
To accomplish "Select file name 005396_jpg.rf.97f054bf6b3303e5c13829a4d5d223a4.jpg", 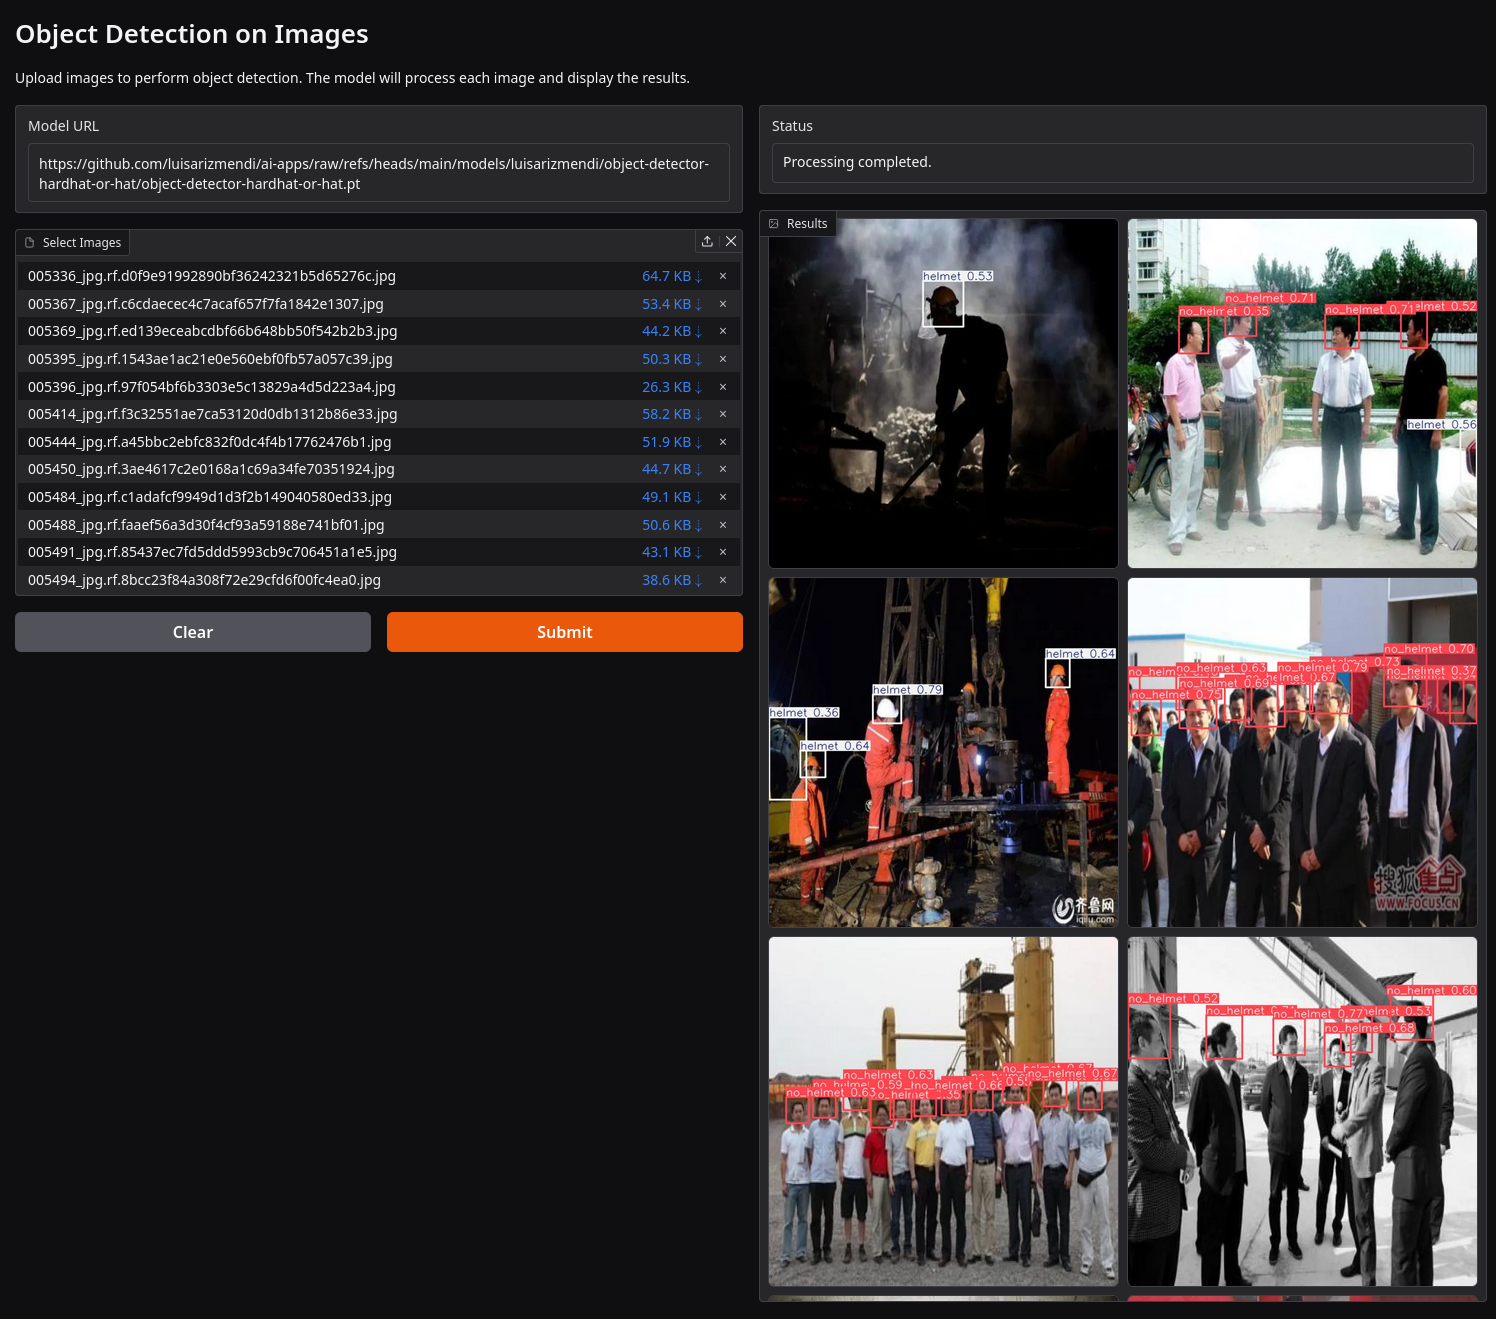I will (212, 387).
